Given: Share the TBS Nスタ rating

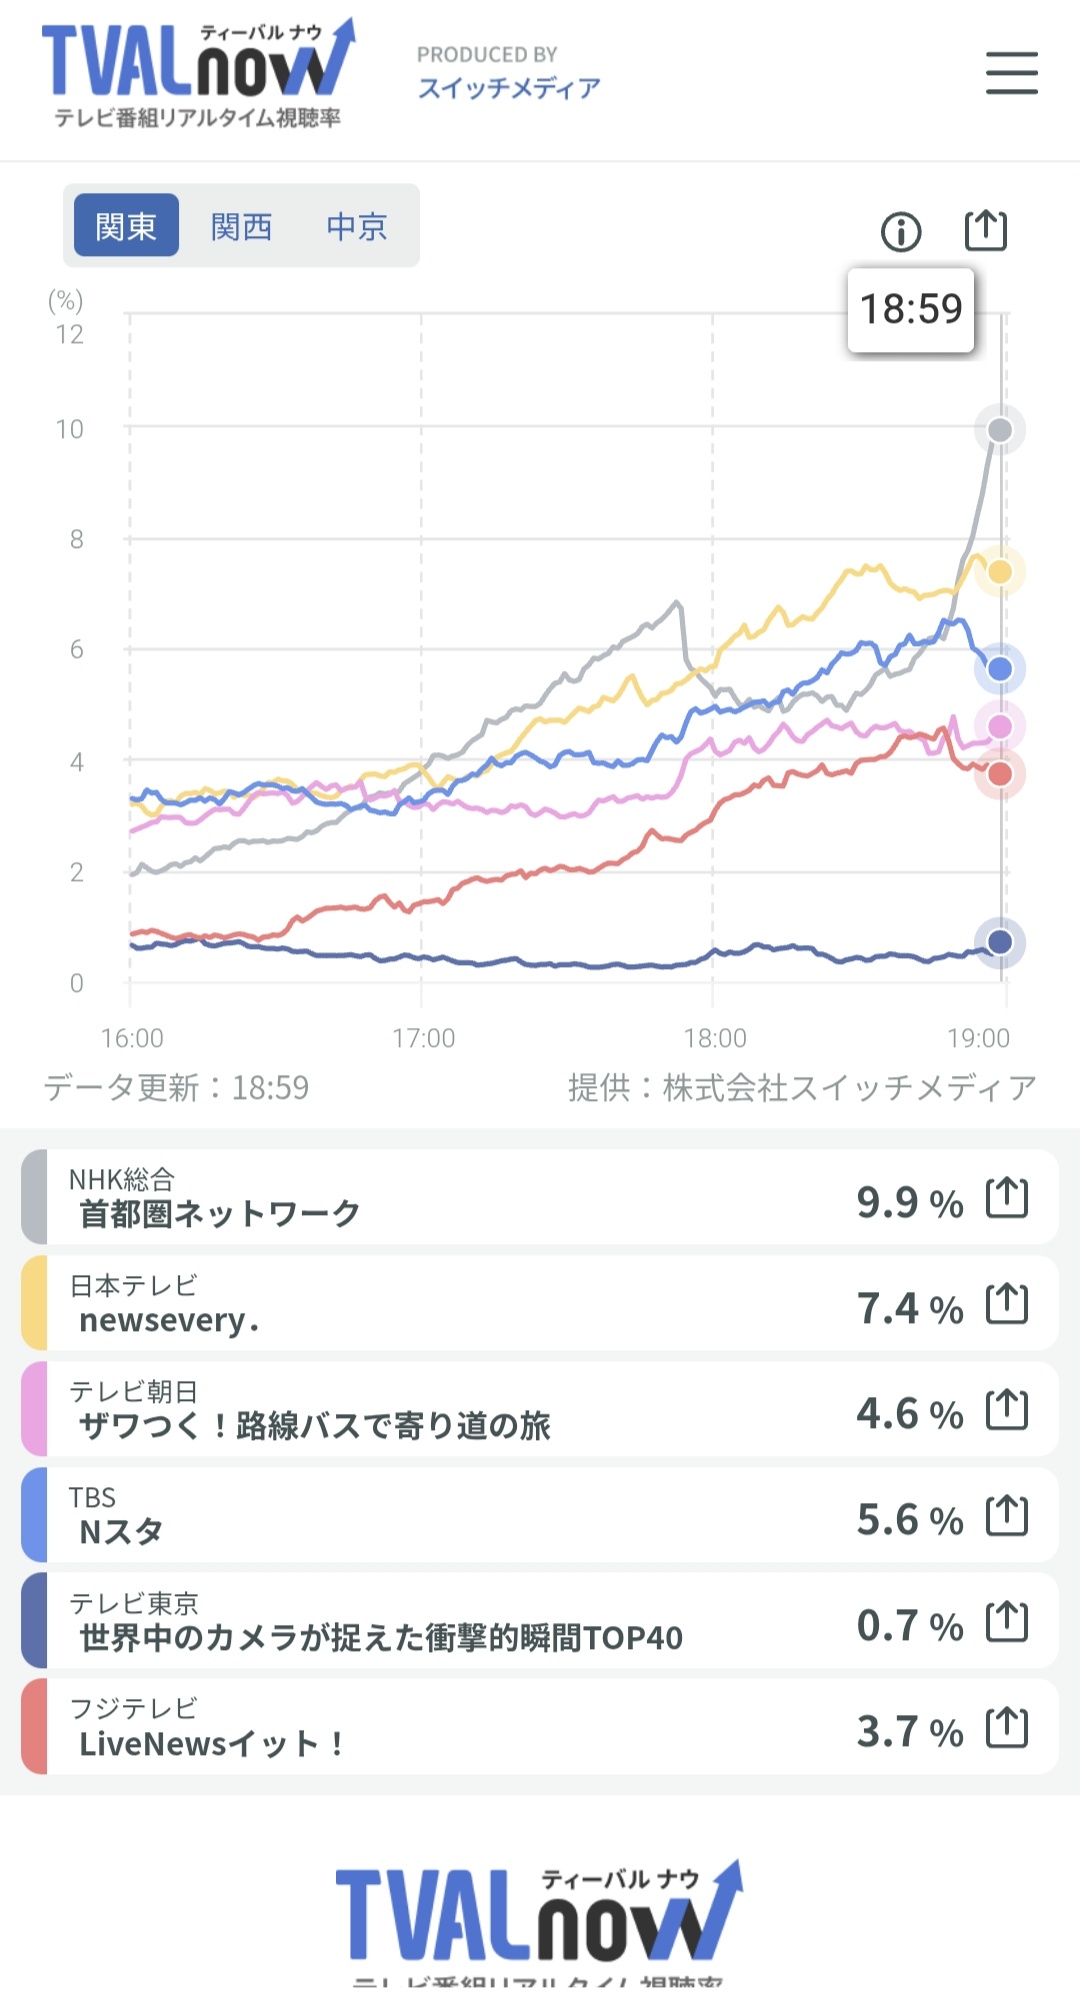Looking at the screenshot, I should (x=1006, y=1516).
